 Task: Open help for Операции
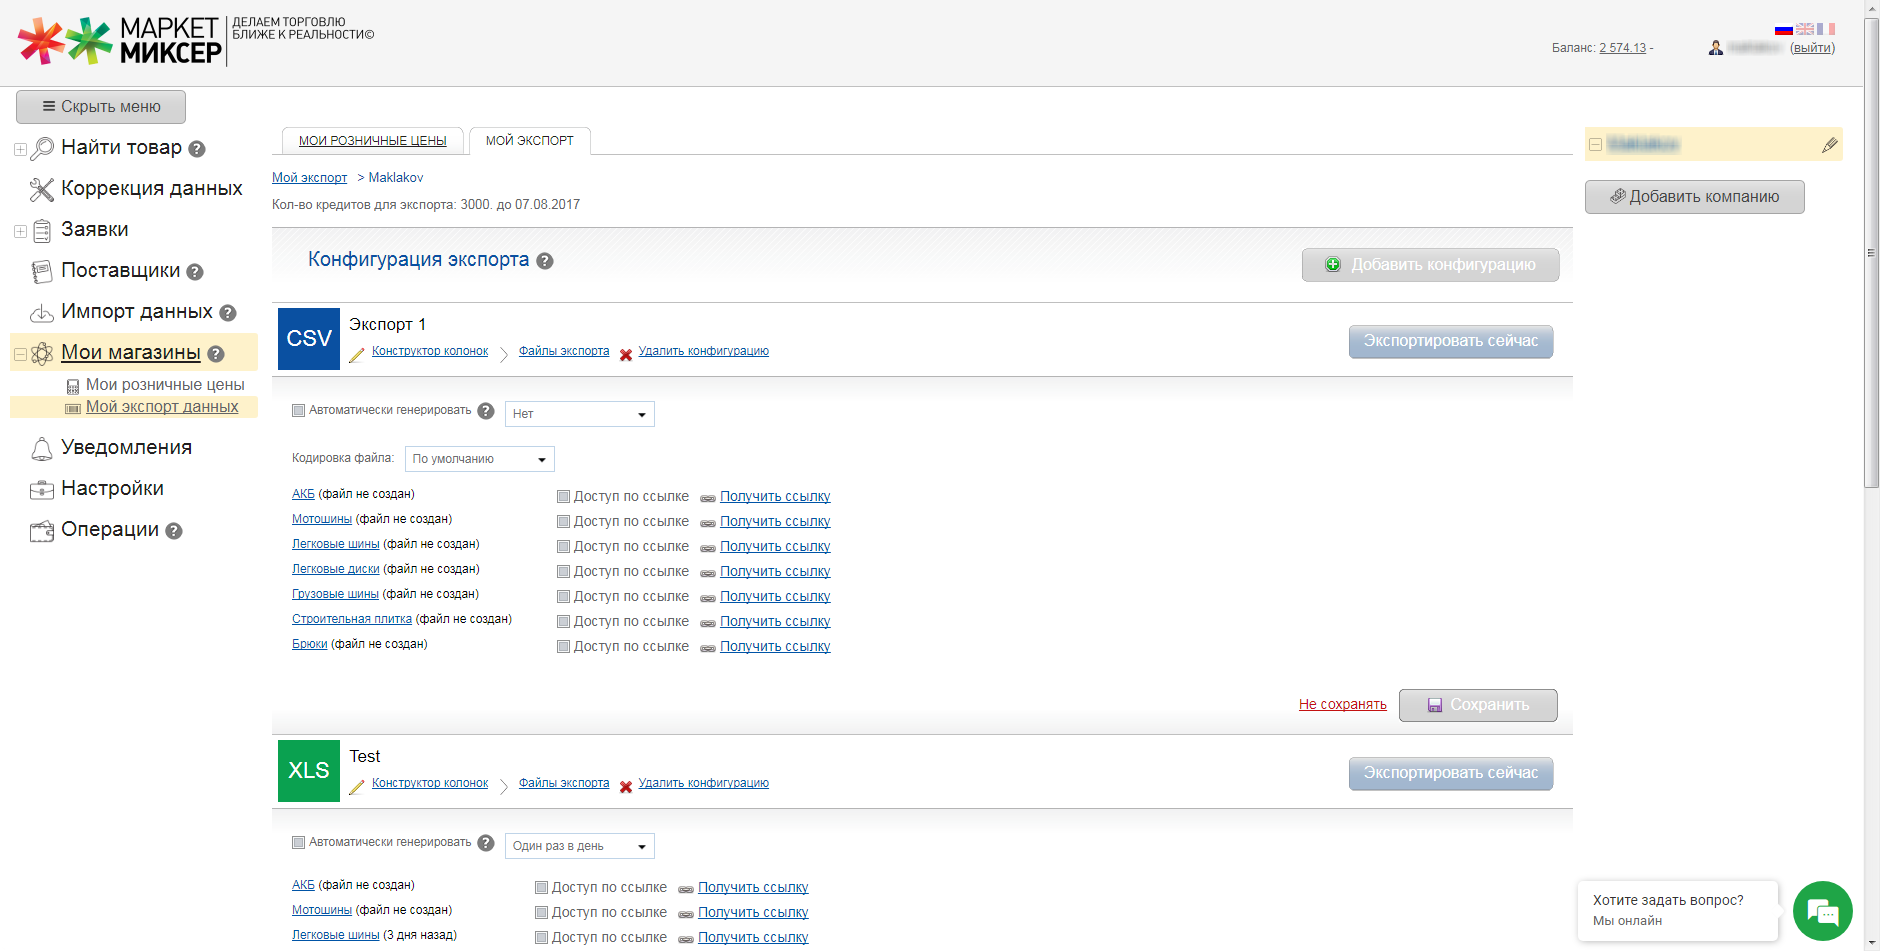point(174,531)
